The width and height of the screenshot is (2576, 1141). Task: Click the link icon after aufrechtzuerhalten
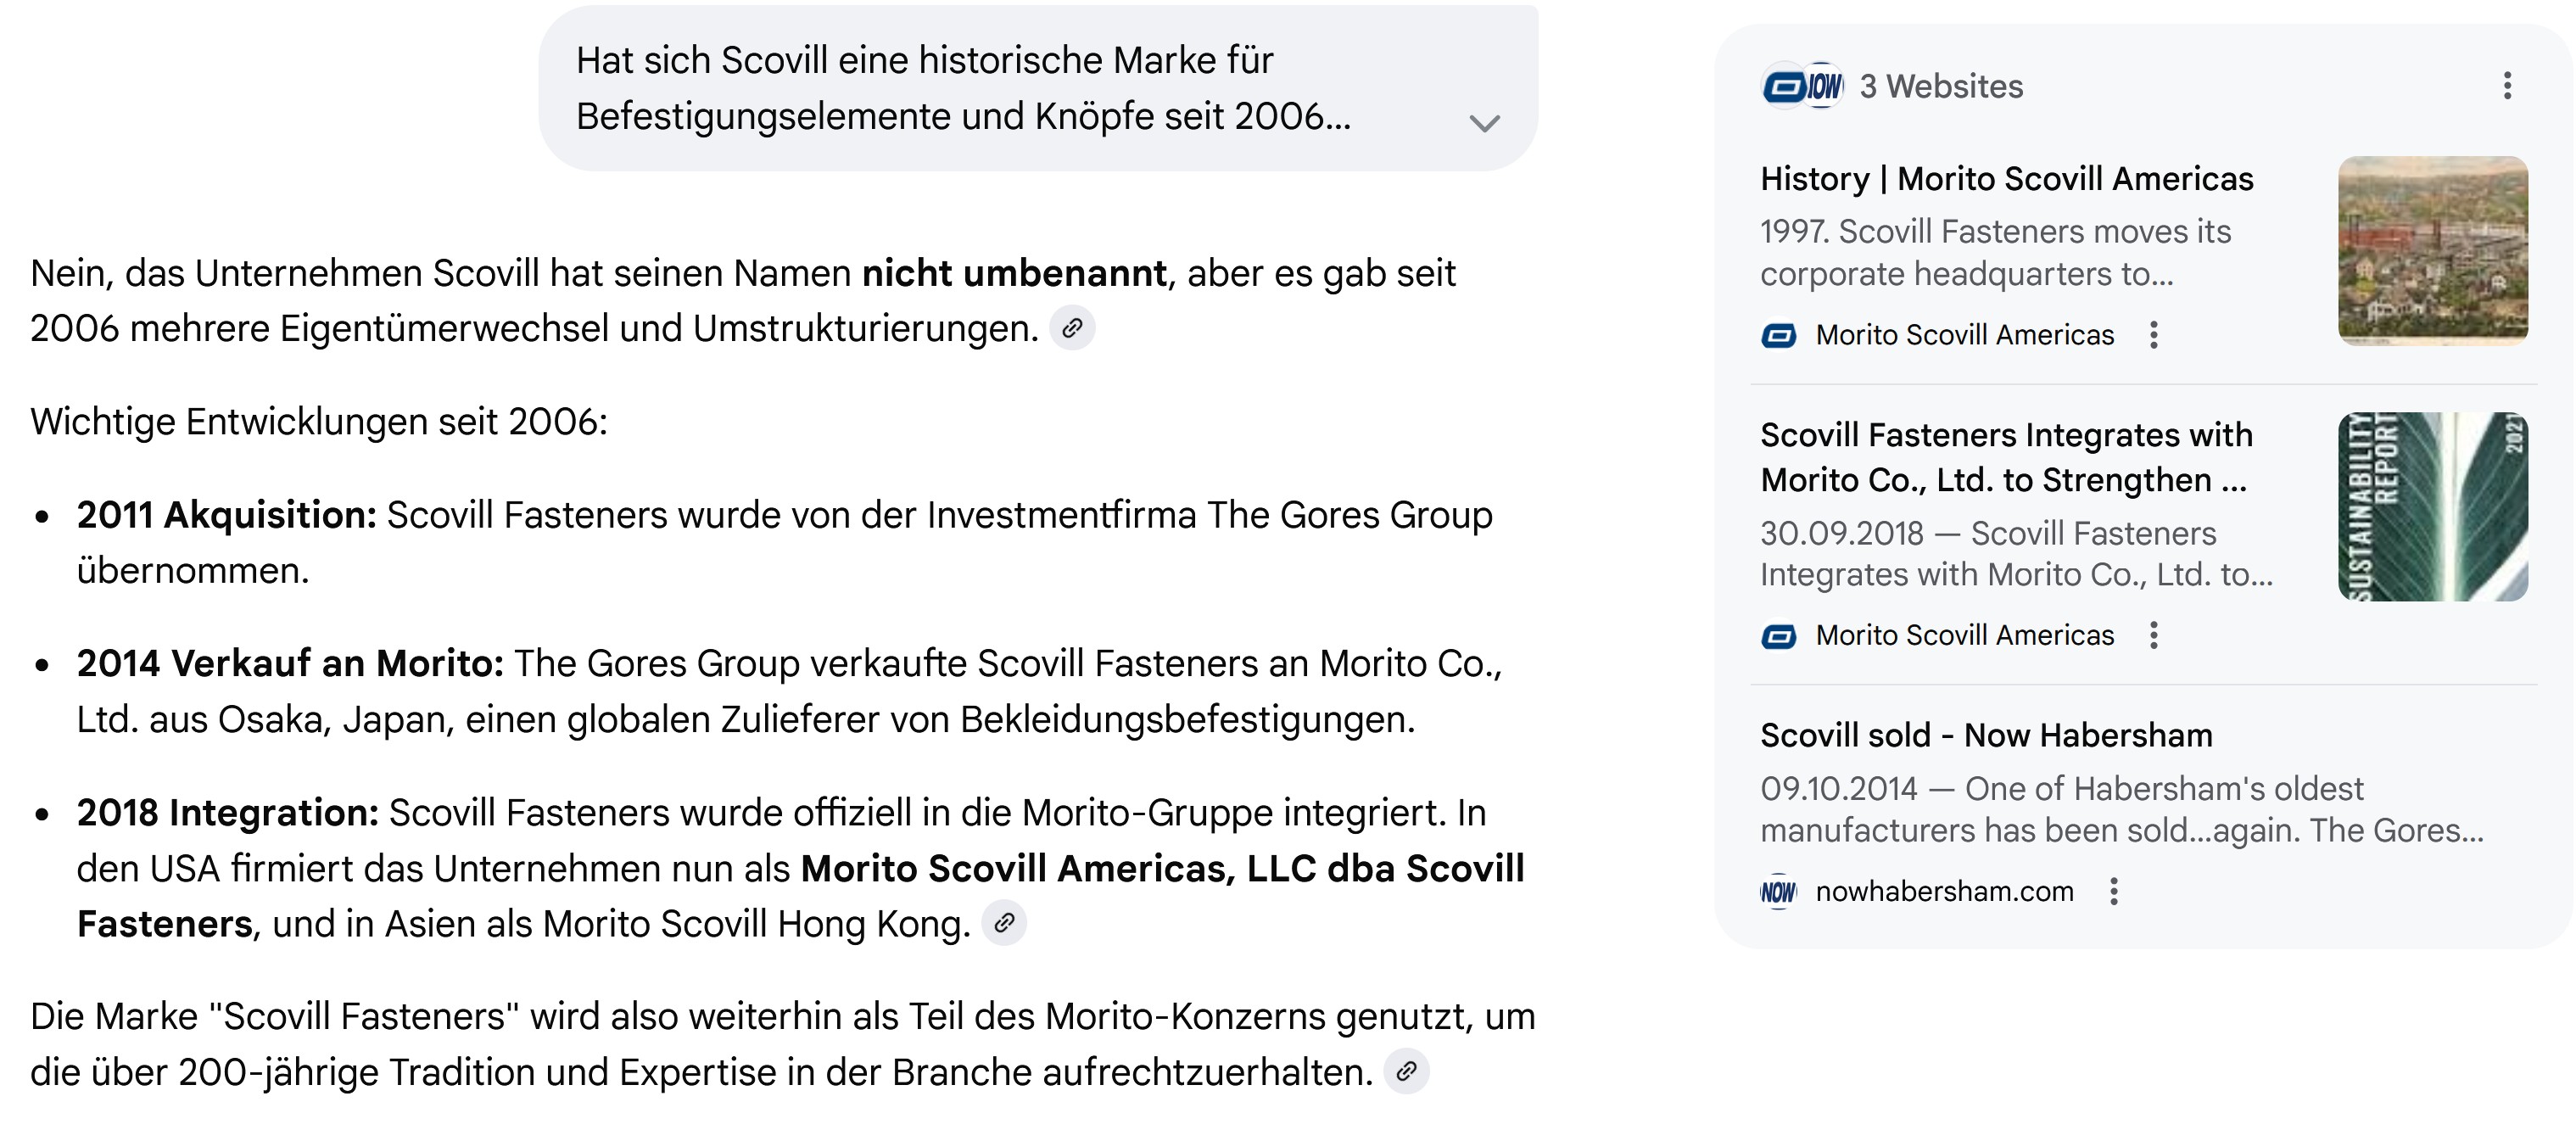[1406, 1071]
